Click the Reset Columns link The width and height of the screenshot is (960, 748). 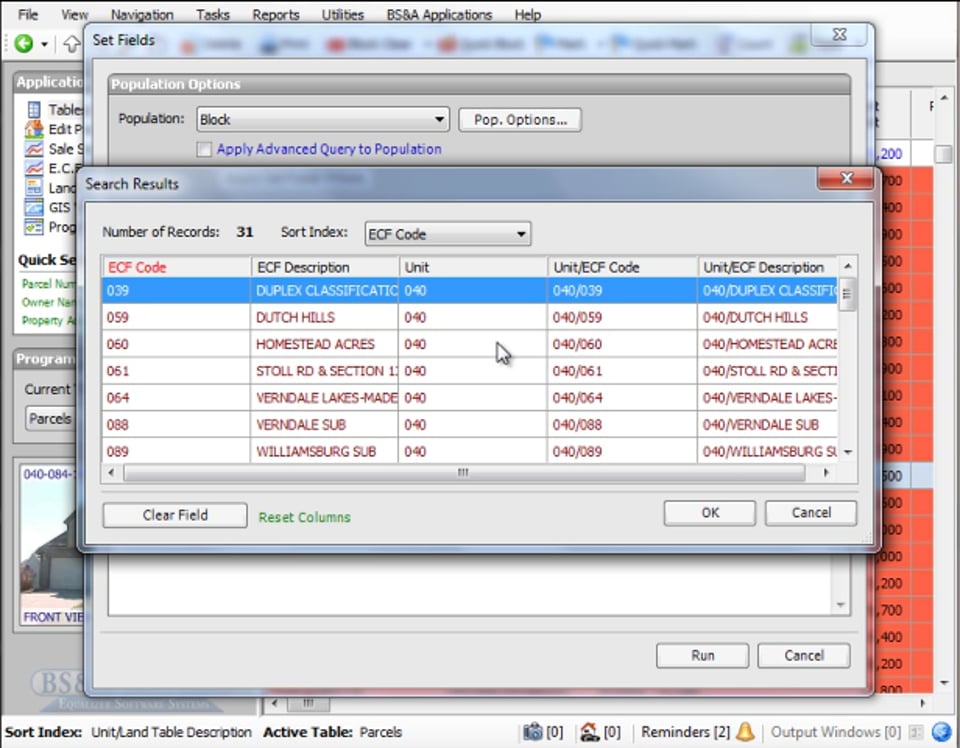pos(304,517)
